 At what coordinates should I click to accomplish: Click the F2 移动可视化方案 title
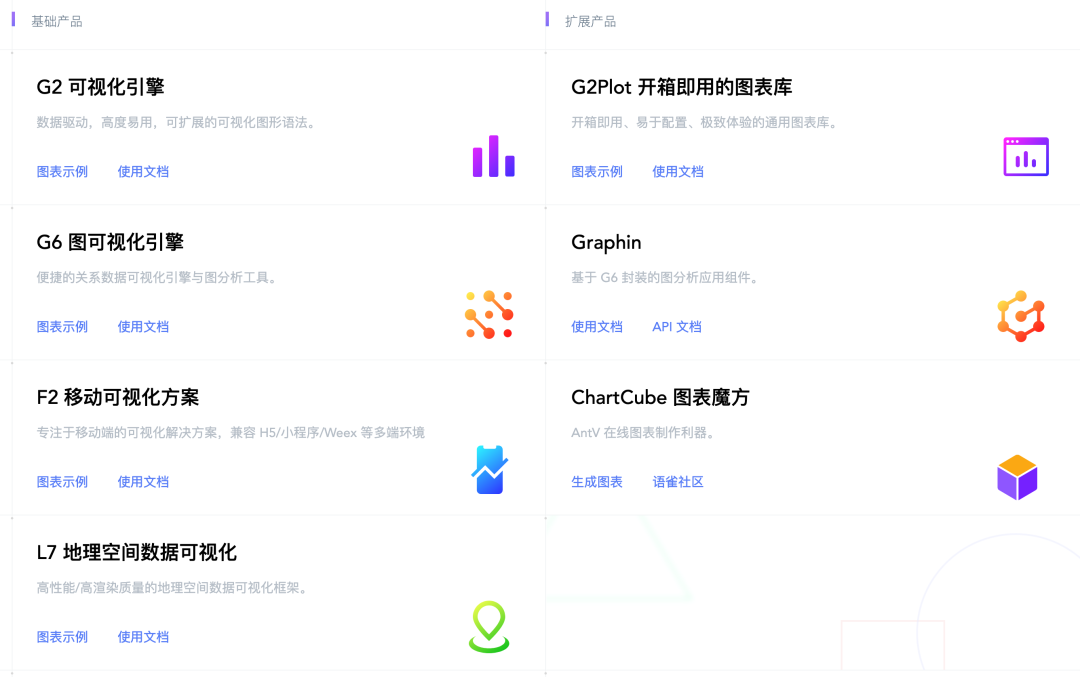pos(118,397)
